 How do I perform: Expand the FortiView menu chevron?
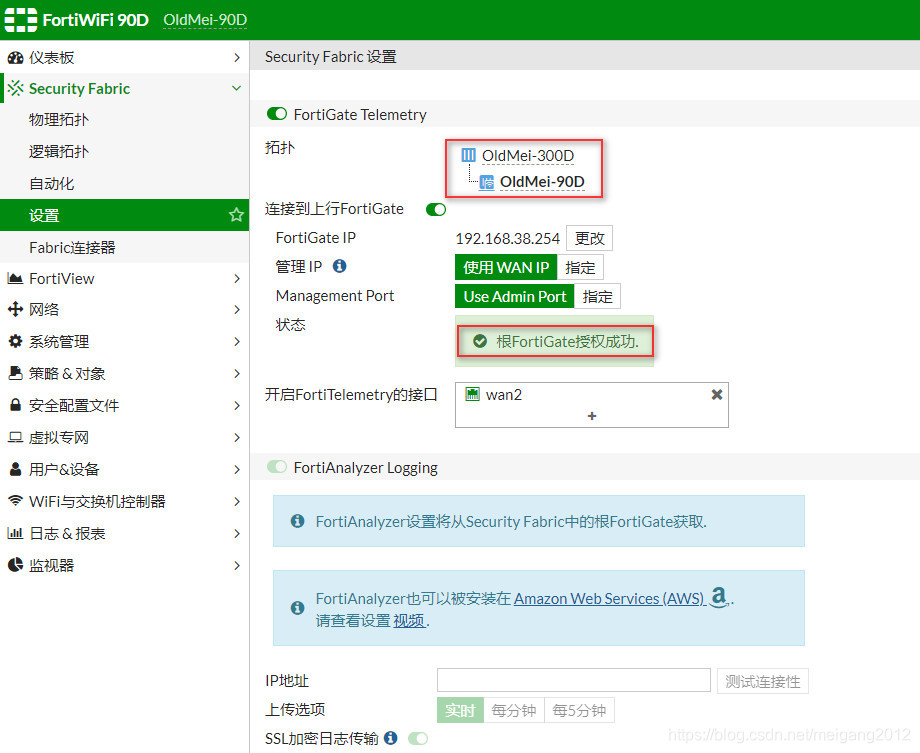[x=236, y=278]
